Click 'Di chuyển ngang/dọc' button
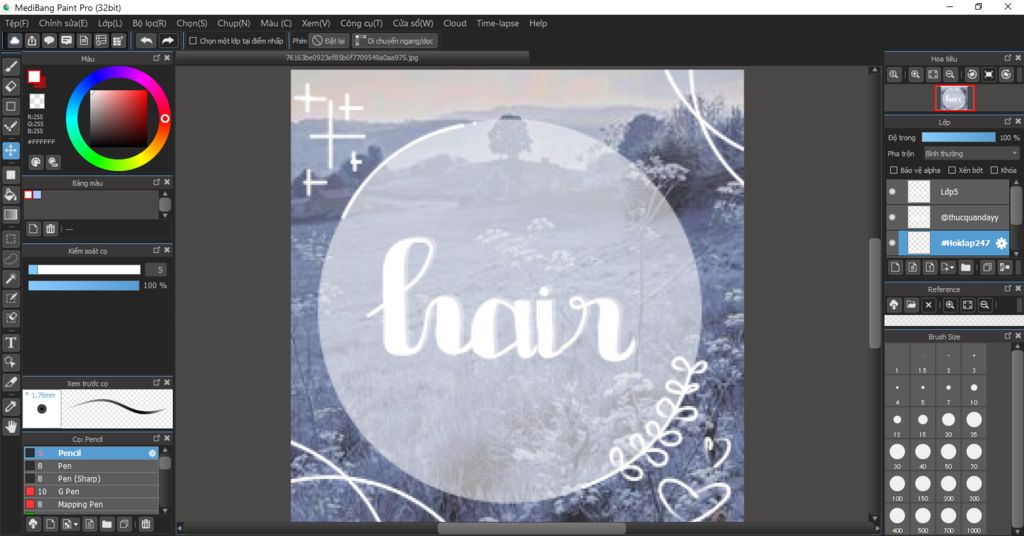This screenshot has height=536, width=1024. tap(395, 40)
